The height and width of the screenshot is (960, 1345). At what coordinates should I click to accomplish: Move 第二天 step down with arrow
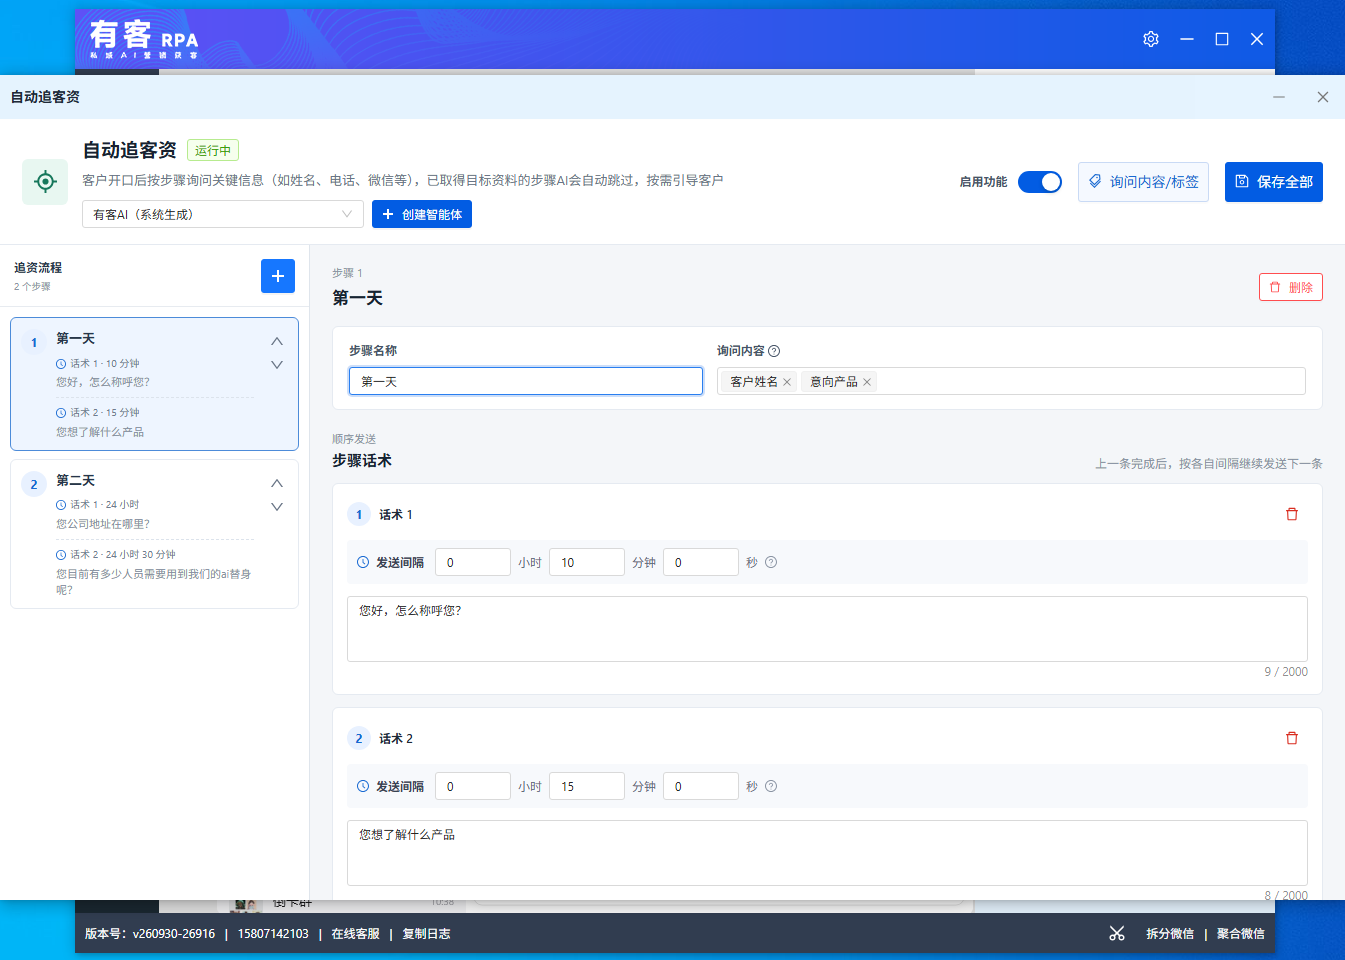tap(277, 507)
